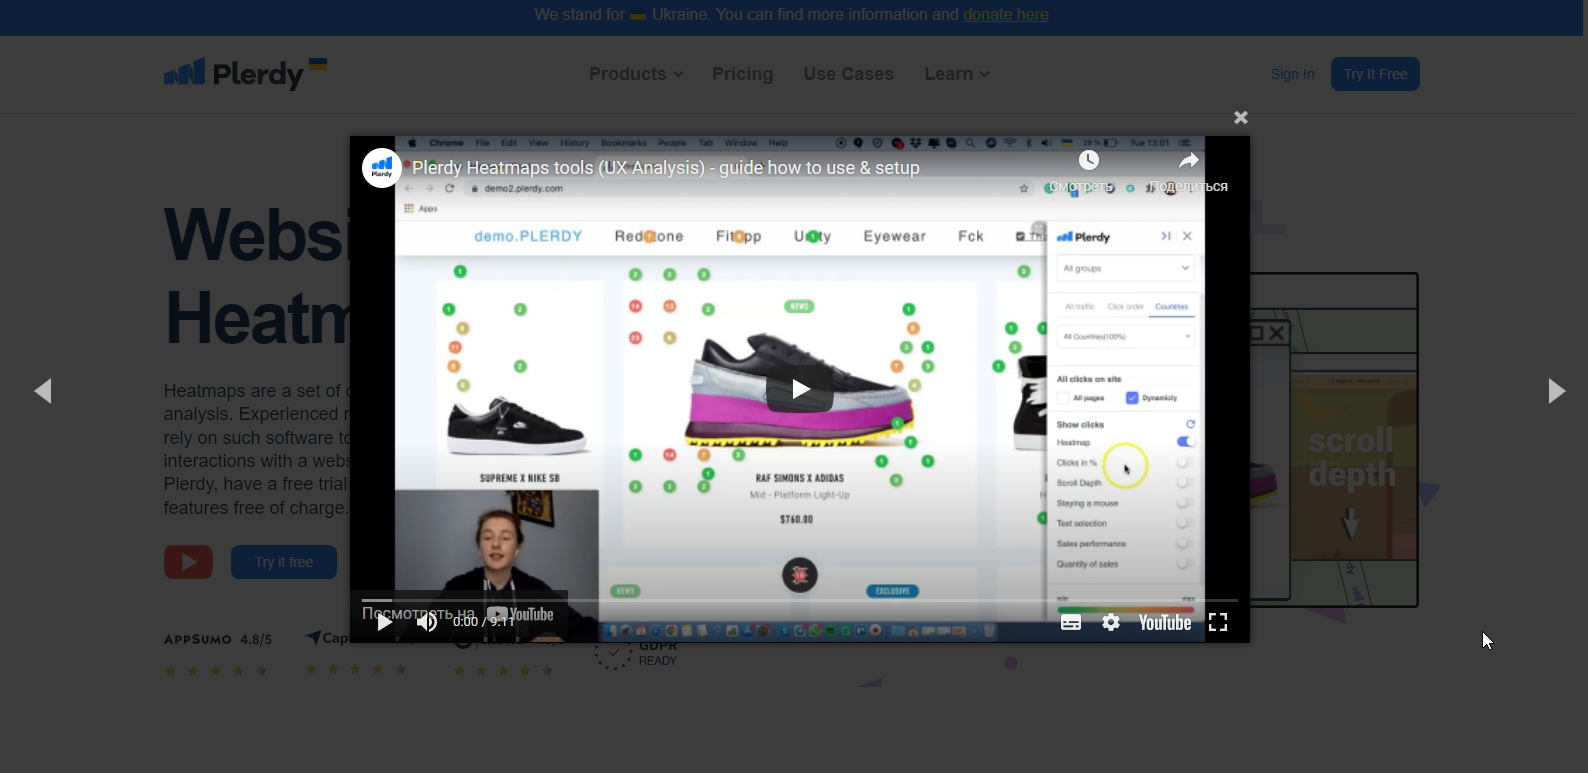
Task: Expand the Learn dropdown menu
Action: click(957, 74)
